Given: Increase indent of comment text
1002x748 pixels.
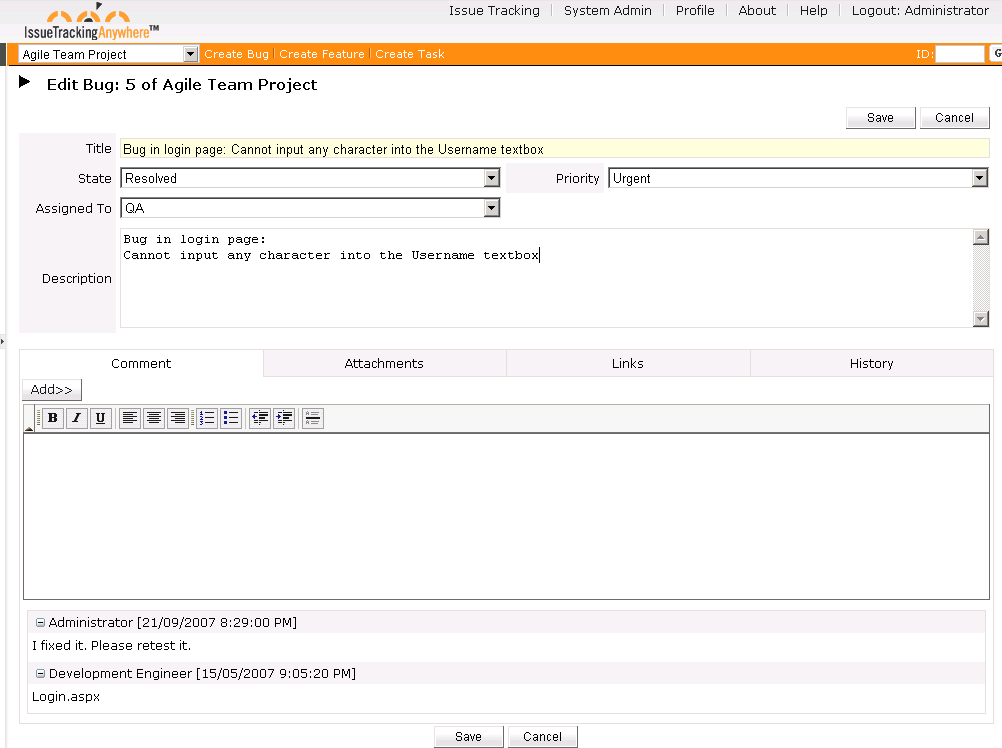Looking at the screenshot, I should click(x=284, y=418).
